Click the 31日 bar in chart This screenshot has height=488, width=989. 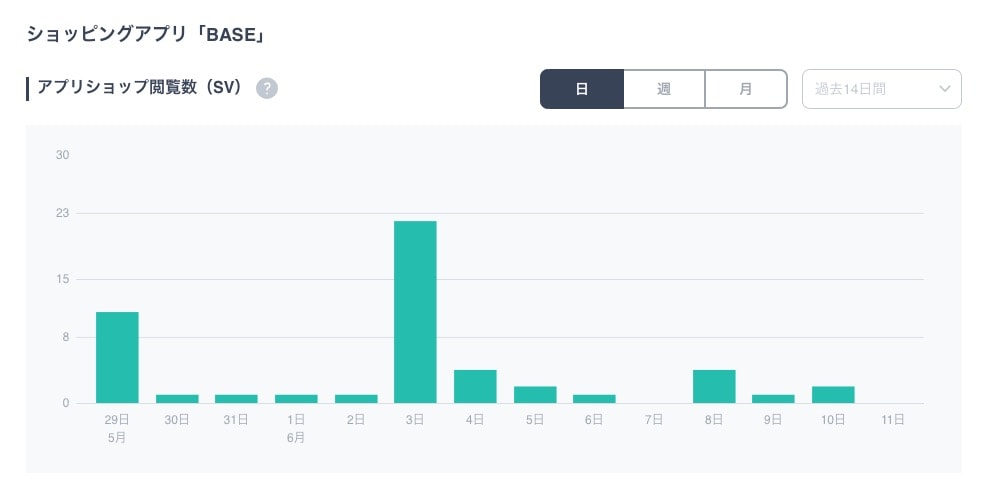tap(236, 399)
